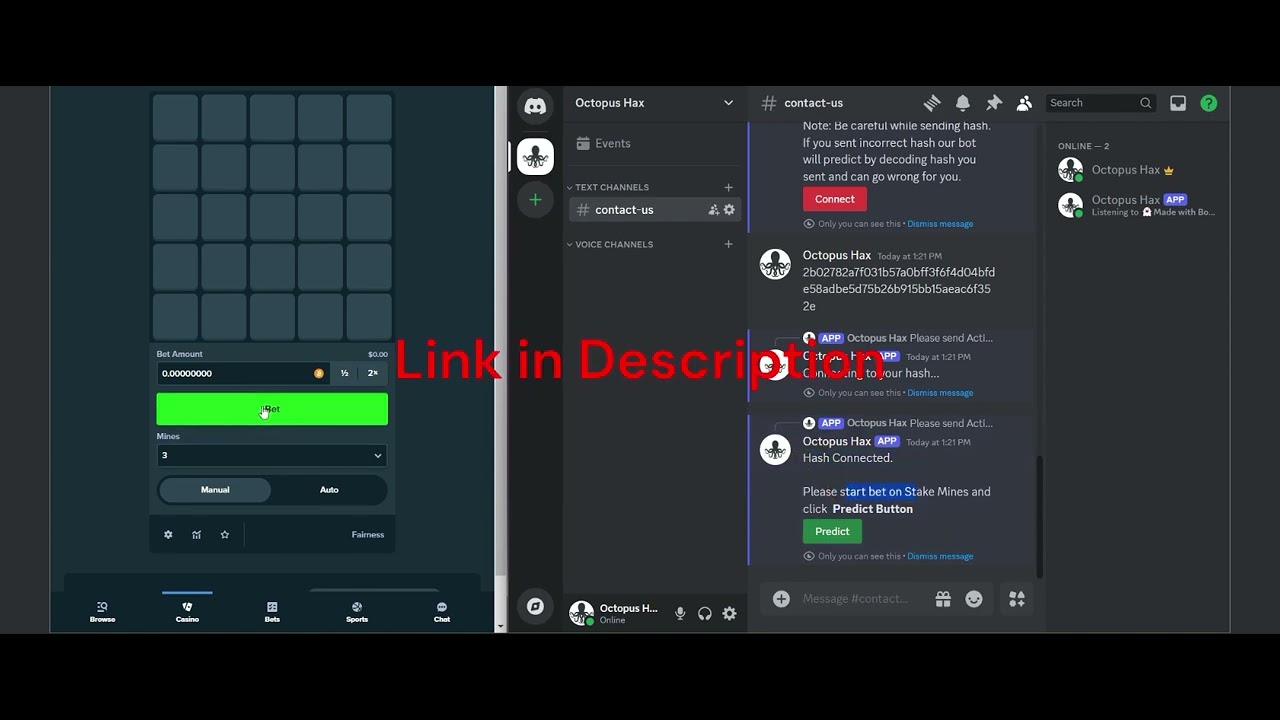Viewport: 1280px width, 720px height.
Task: Open Bets in Stake bottom navigation
Action: pyautogui.click(x=272, y=612)
